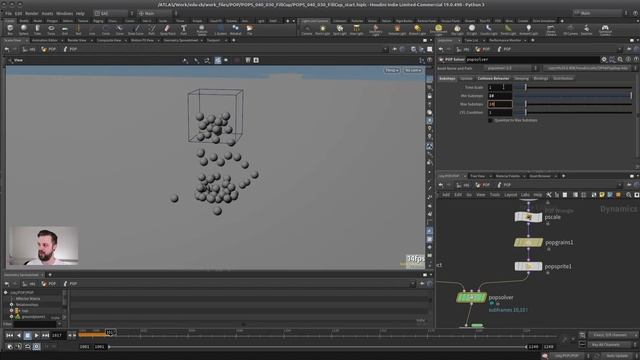
Task: Open the Key All Channels dropdown
Action: 611,345
